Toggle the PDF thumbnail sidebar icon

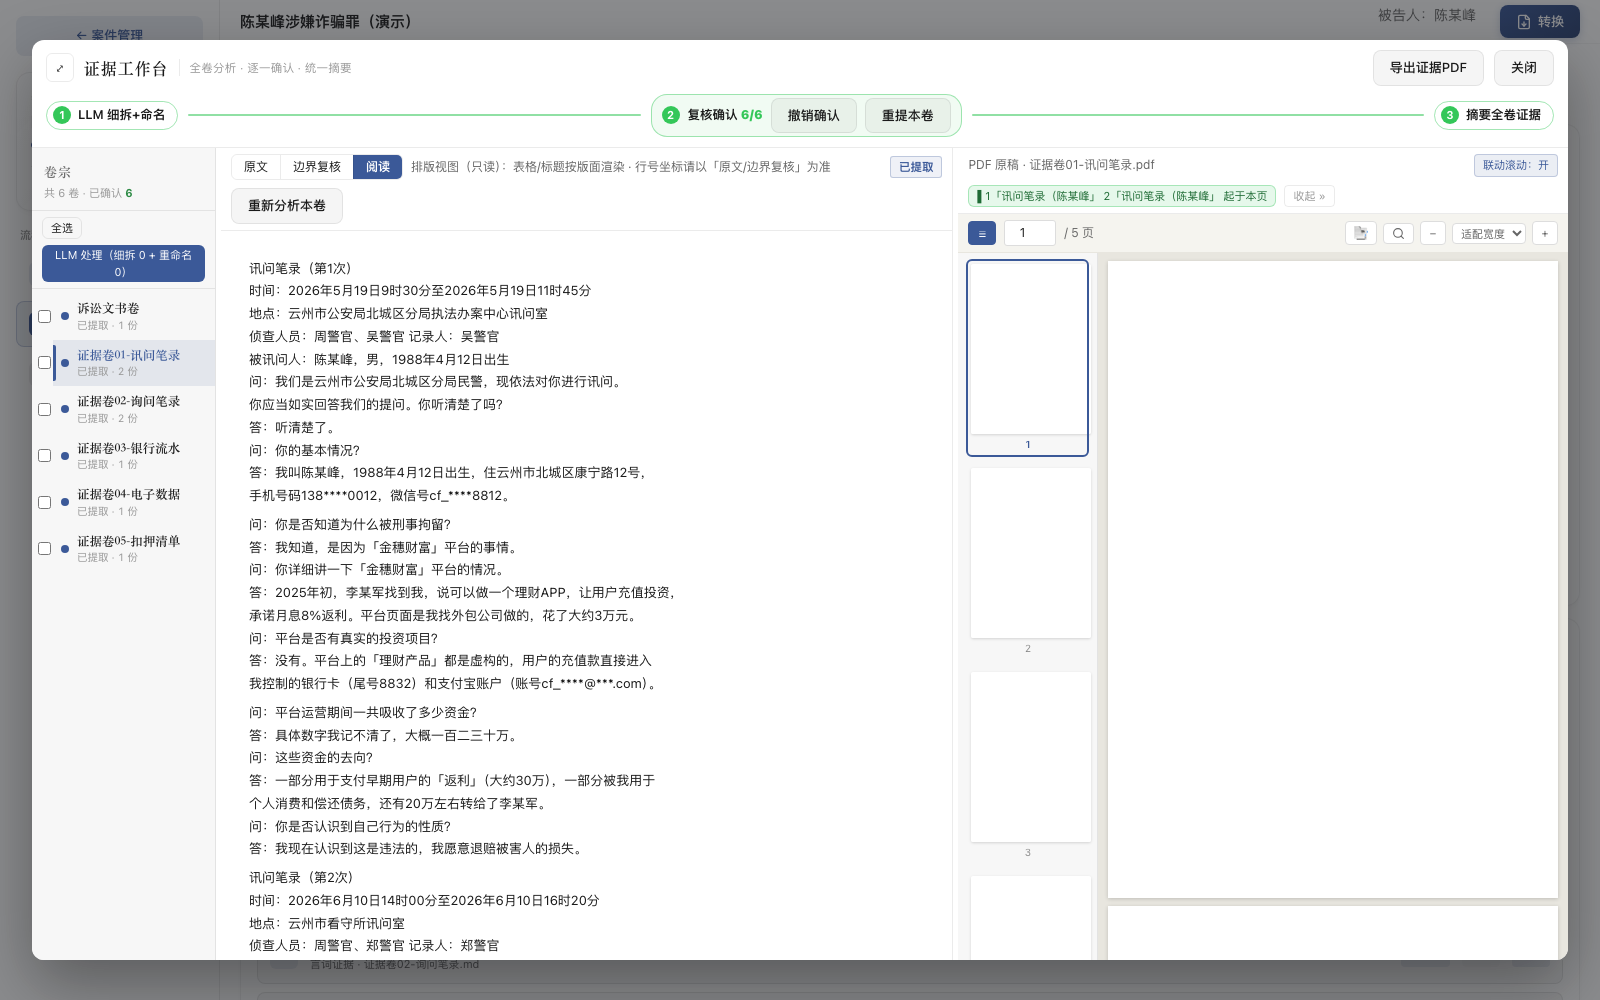(982, 233)
